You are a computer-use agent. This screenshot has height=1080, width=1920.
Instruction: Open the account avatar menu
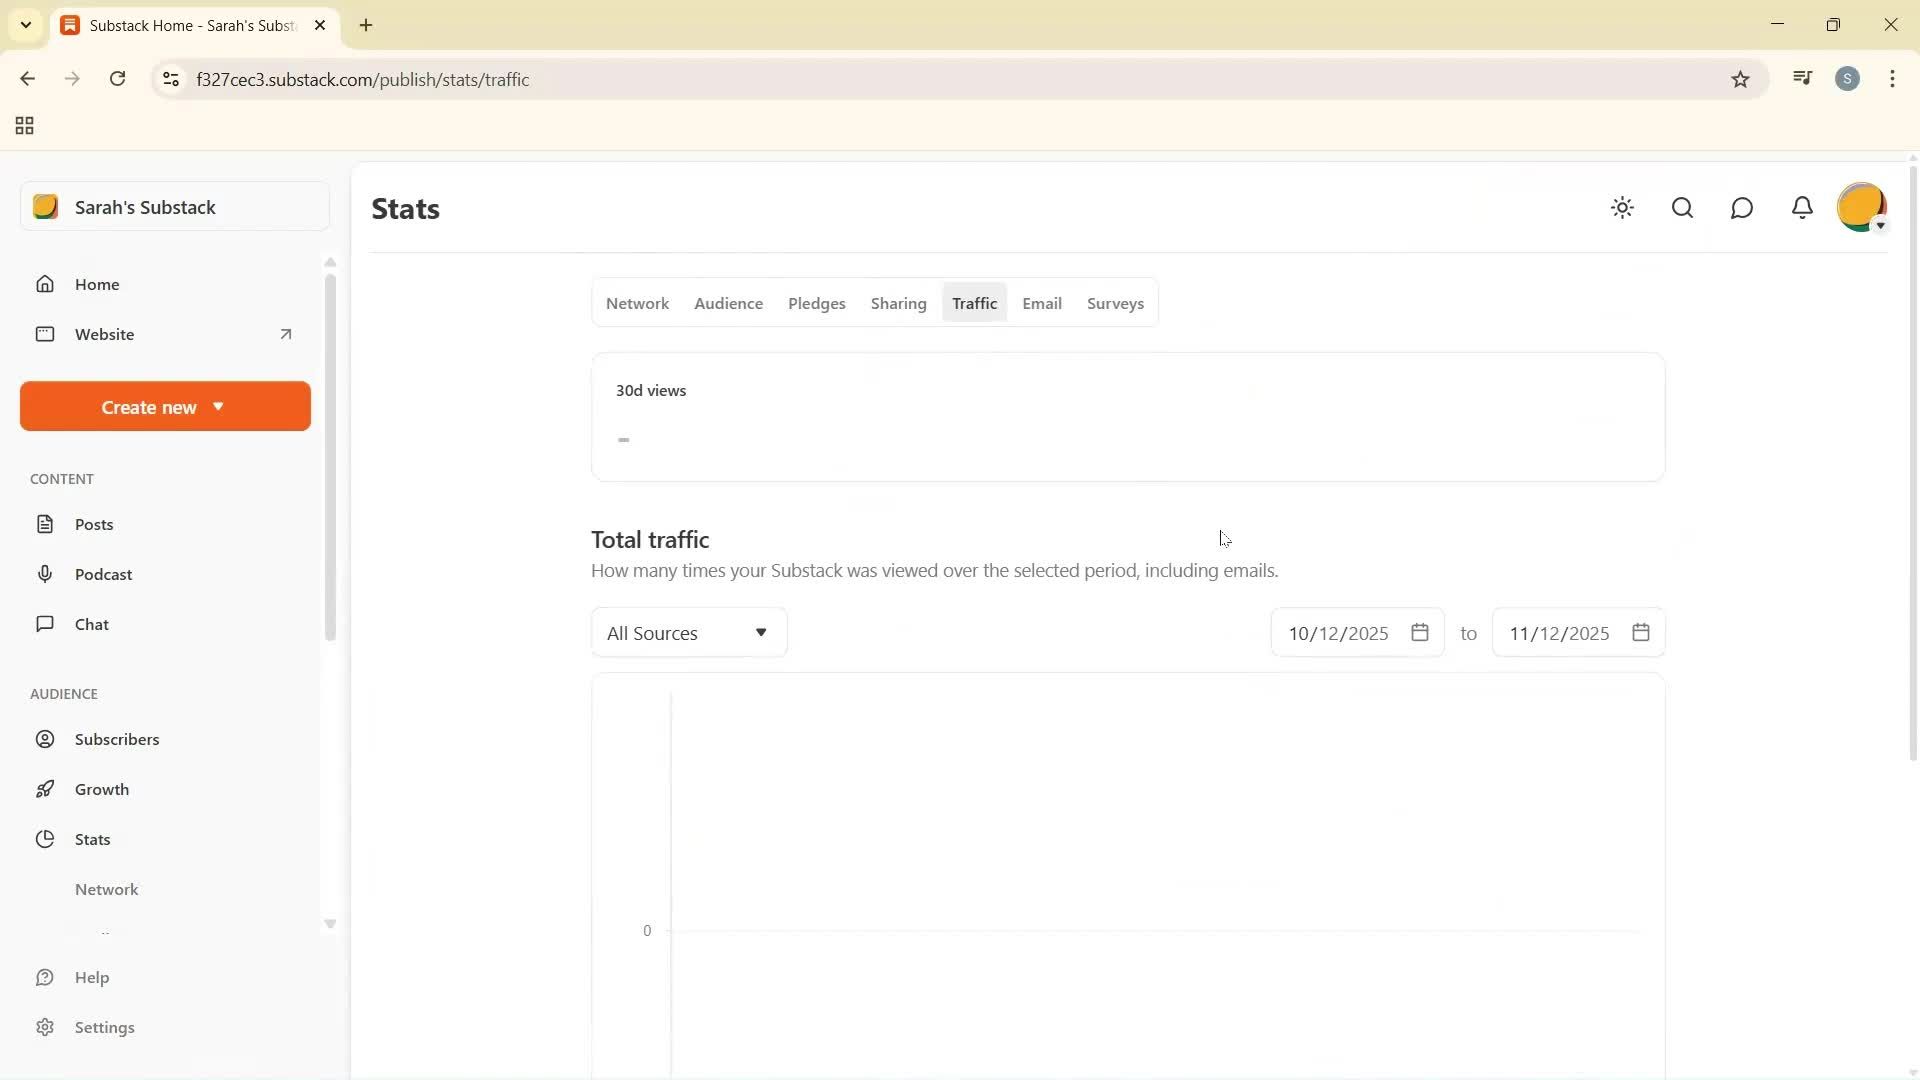[1862, 207]
